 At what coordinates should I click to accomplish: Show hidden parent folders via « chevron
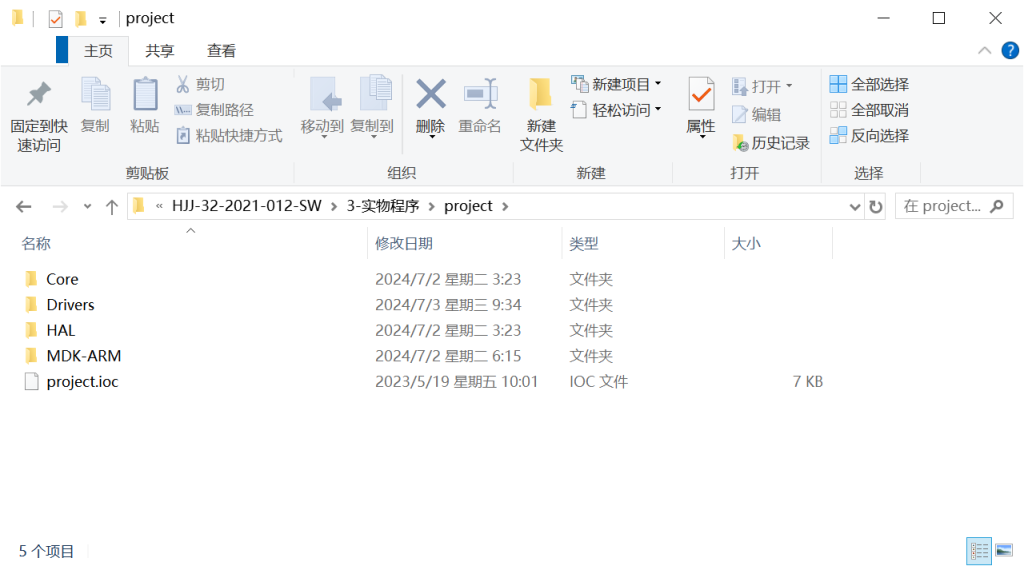(159, 206)
